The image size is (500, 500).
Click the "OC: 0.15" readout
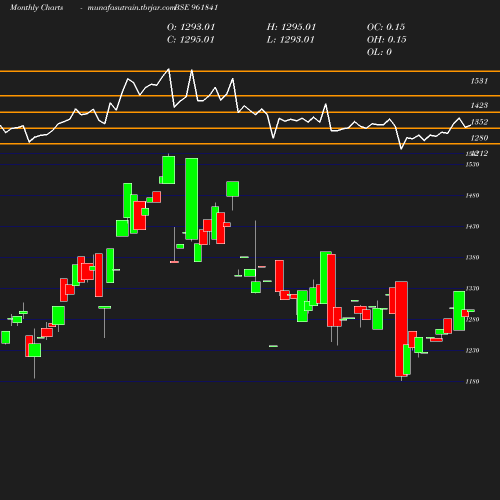pyautogui.click(x=386, y=27)
